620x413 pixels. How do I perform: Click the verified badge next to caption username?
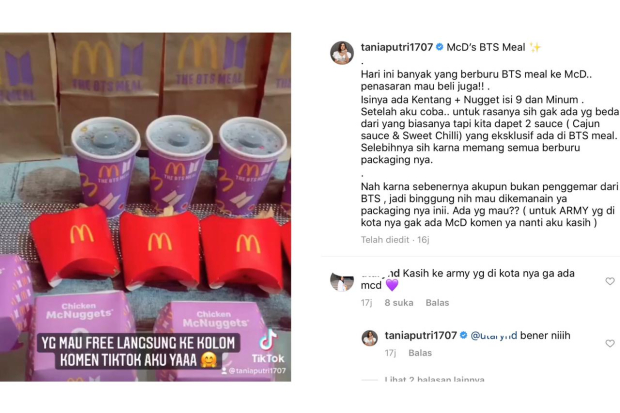[x=439, y=47]
